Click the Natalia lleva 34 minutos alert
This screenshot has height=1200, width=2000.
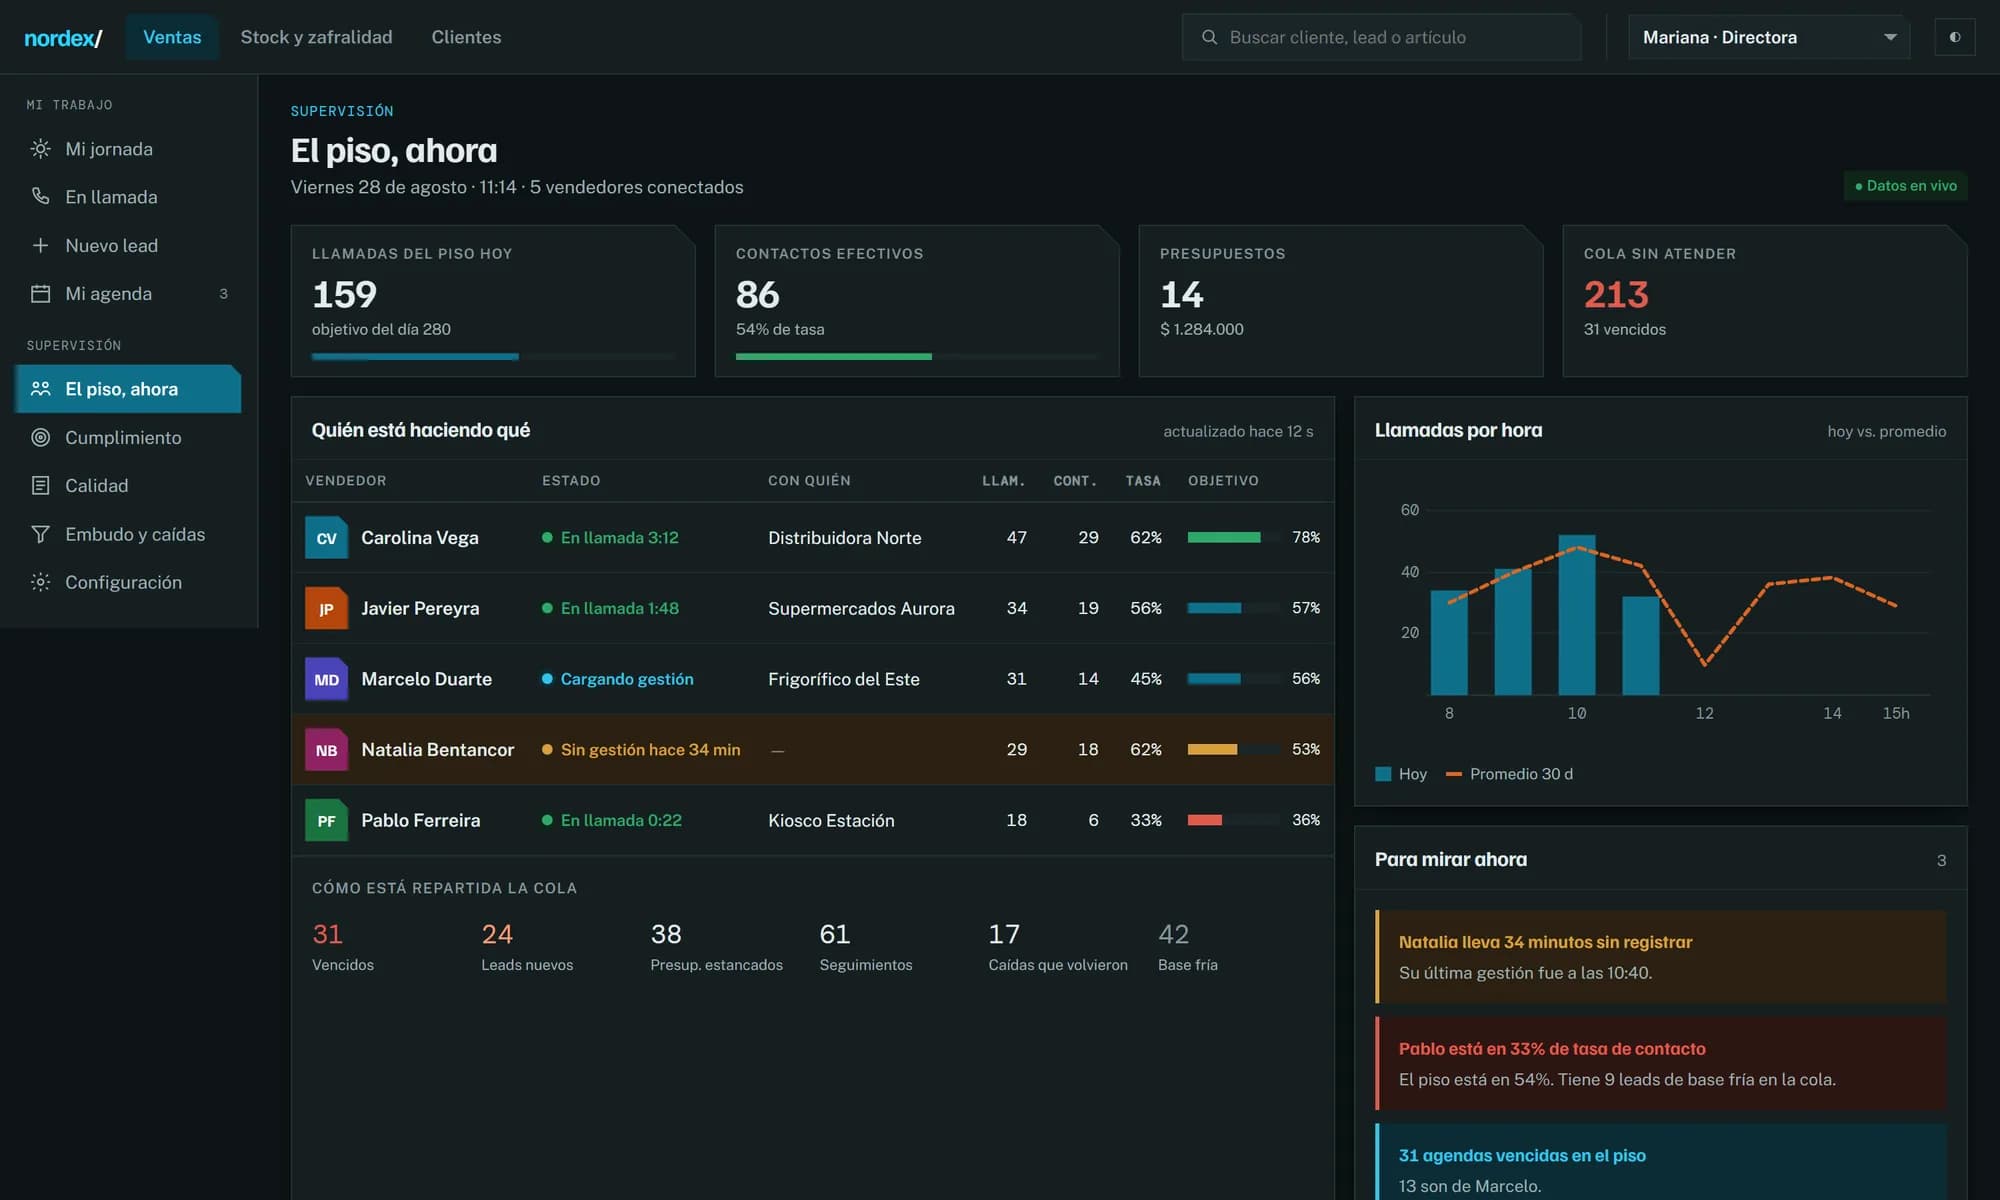[x=1660, y=957]
